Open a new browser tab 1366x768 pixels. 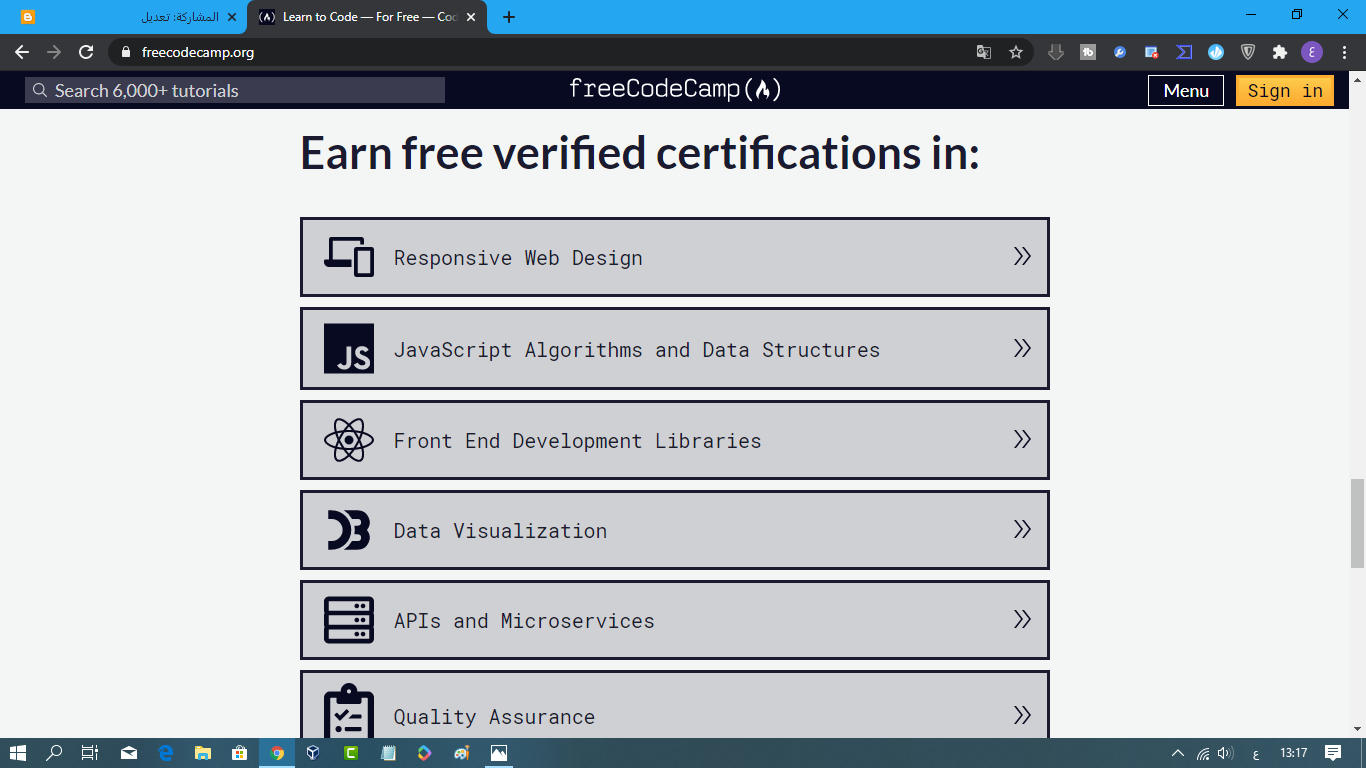pyautogui.click(x=509, y=17)
